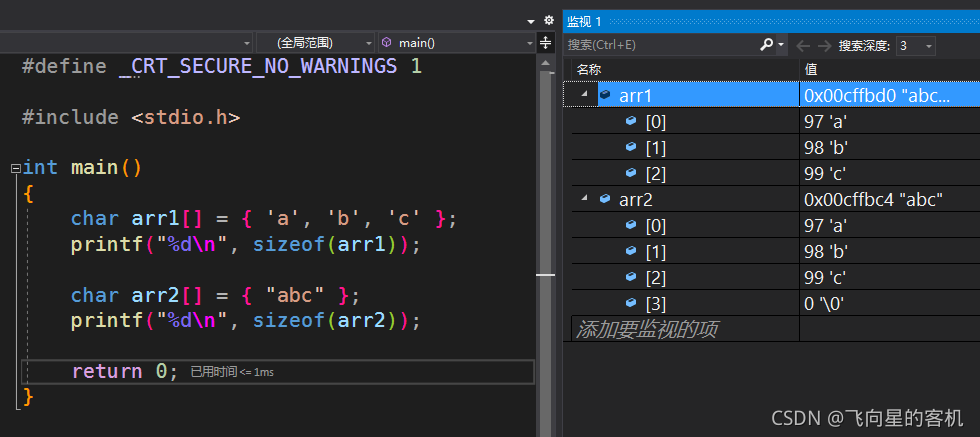Image resolution: width=980 pixels, height=437 pixels.
Task: Click the _CRT_SECURE_NO_WARNINGS macro name
Action: click(x=258, y=66)
